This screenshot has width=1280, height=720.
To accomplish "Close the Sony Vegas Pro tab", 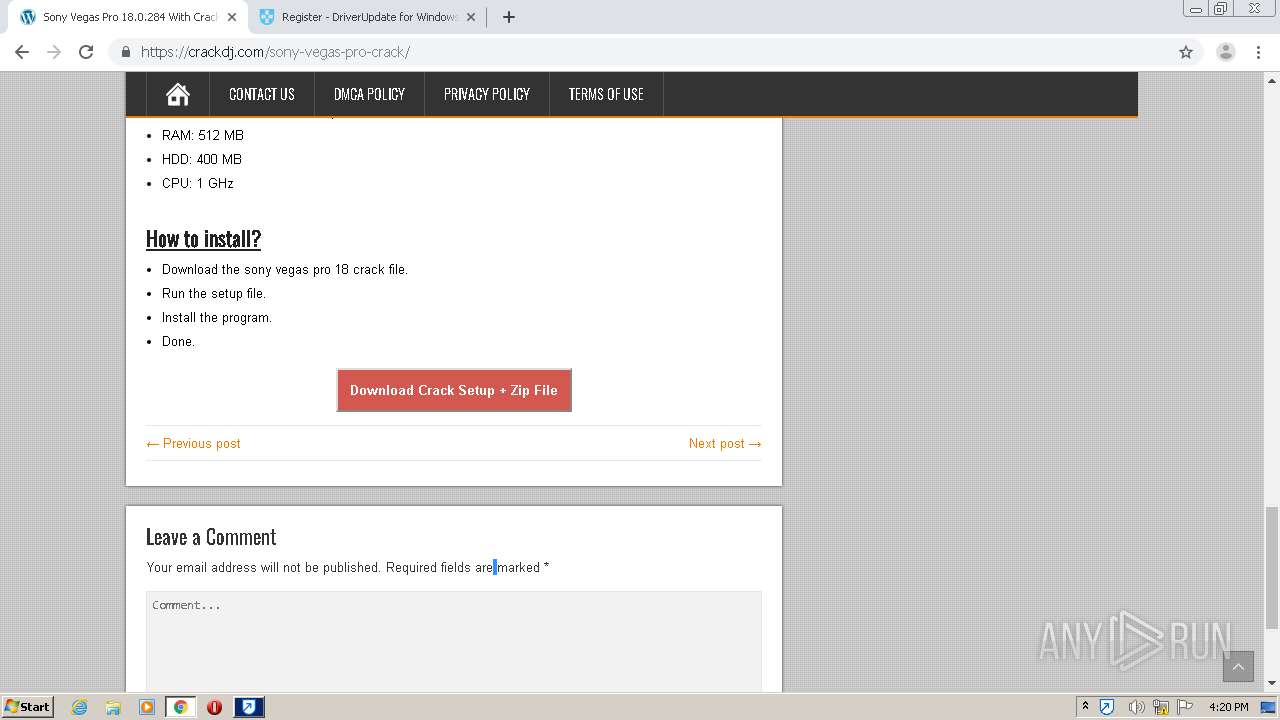I will (232, 17).
